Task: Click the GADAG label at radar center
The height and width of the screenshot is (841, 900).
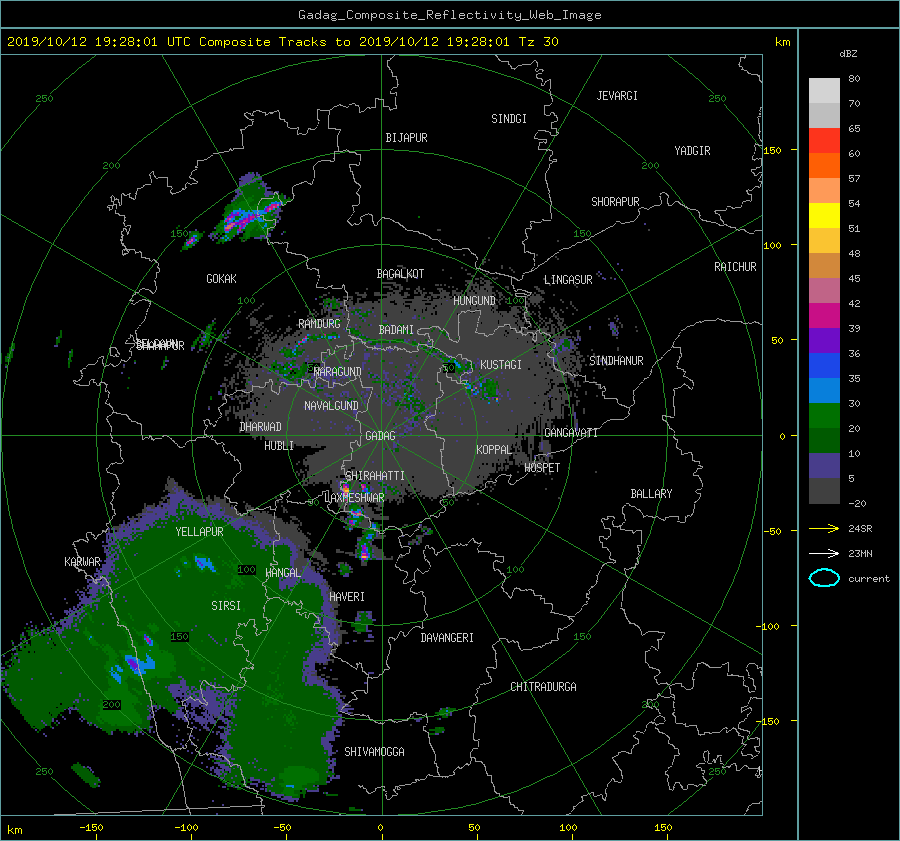Action: point(380,436)
